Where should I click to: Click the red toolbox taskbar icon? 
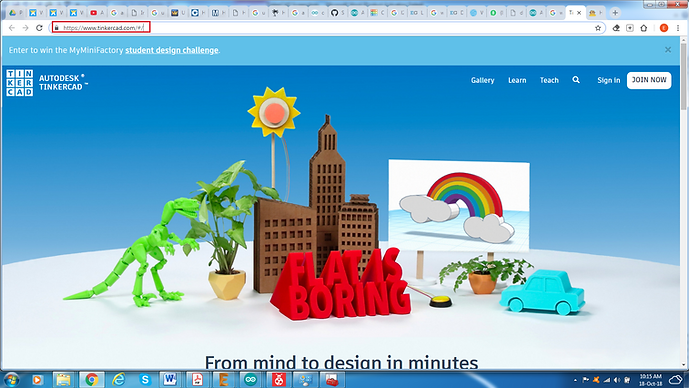(x=332, y=379)
